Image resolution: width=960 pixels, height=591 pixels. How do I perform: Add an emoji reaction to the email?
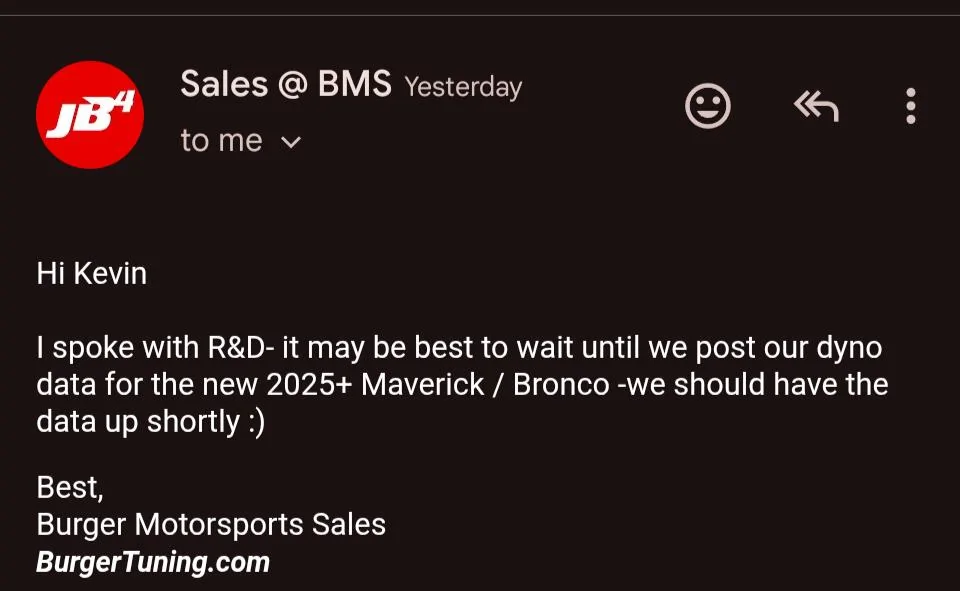(708, 106)
